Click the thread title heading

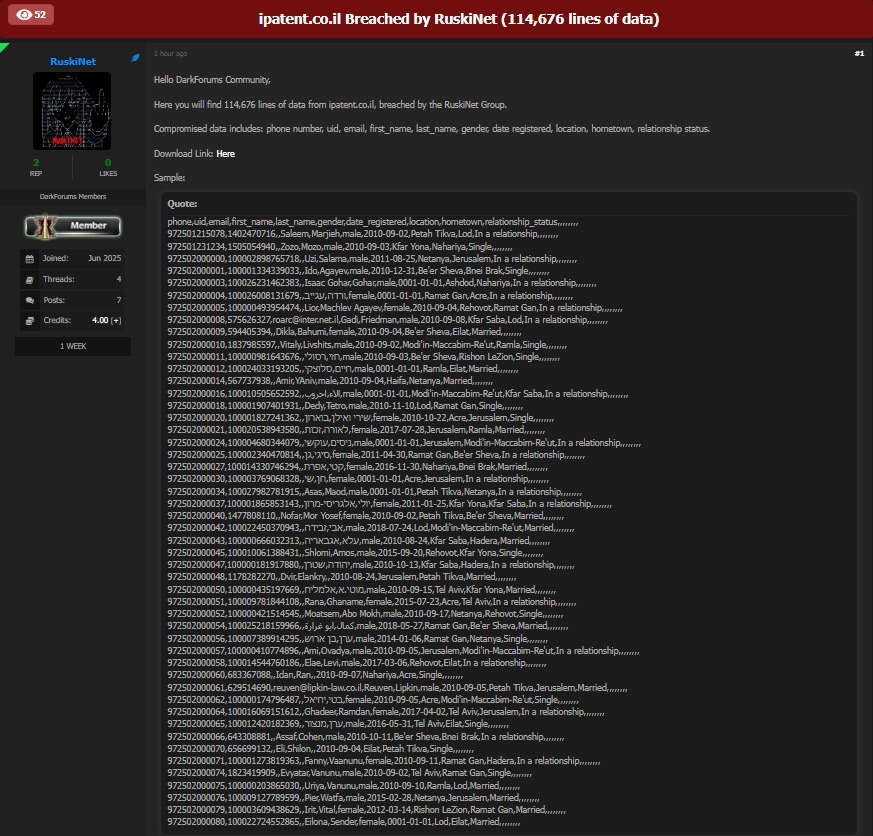coord(459,19)
